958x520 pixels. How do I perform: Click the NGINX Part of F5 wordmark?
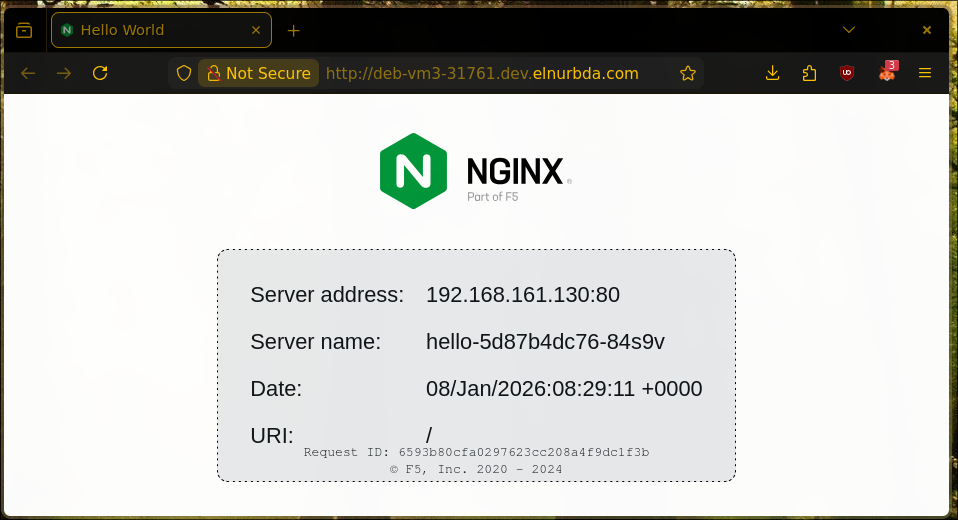click(x=519, y=178)
